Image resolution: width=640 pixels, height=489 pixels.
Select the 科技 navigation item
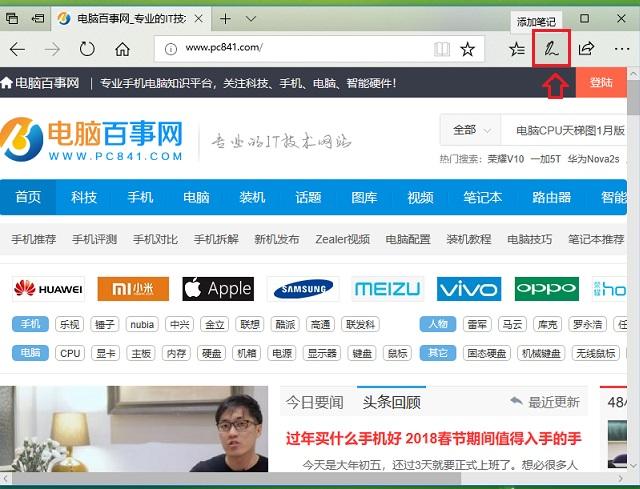[x=84, y=197]
